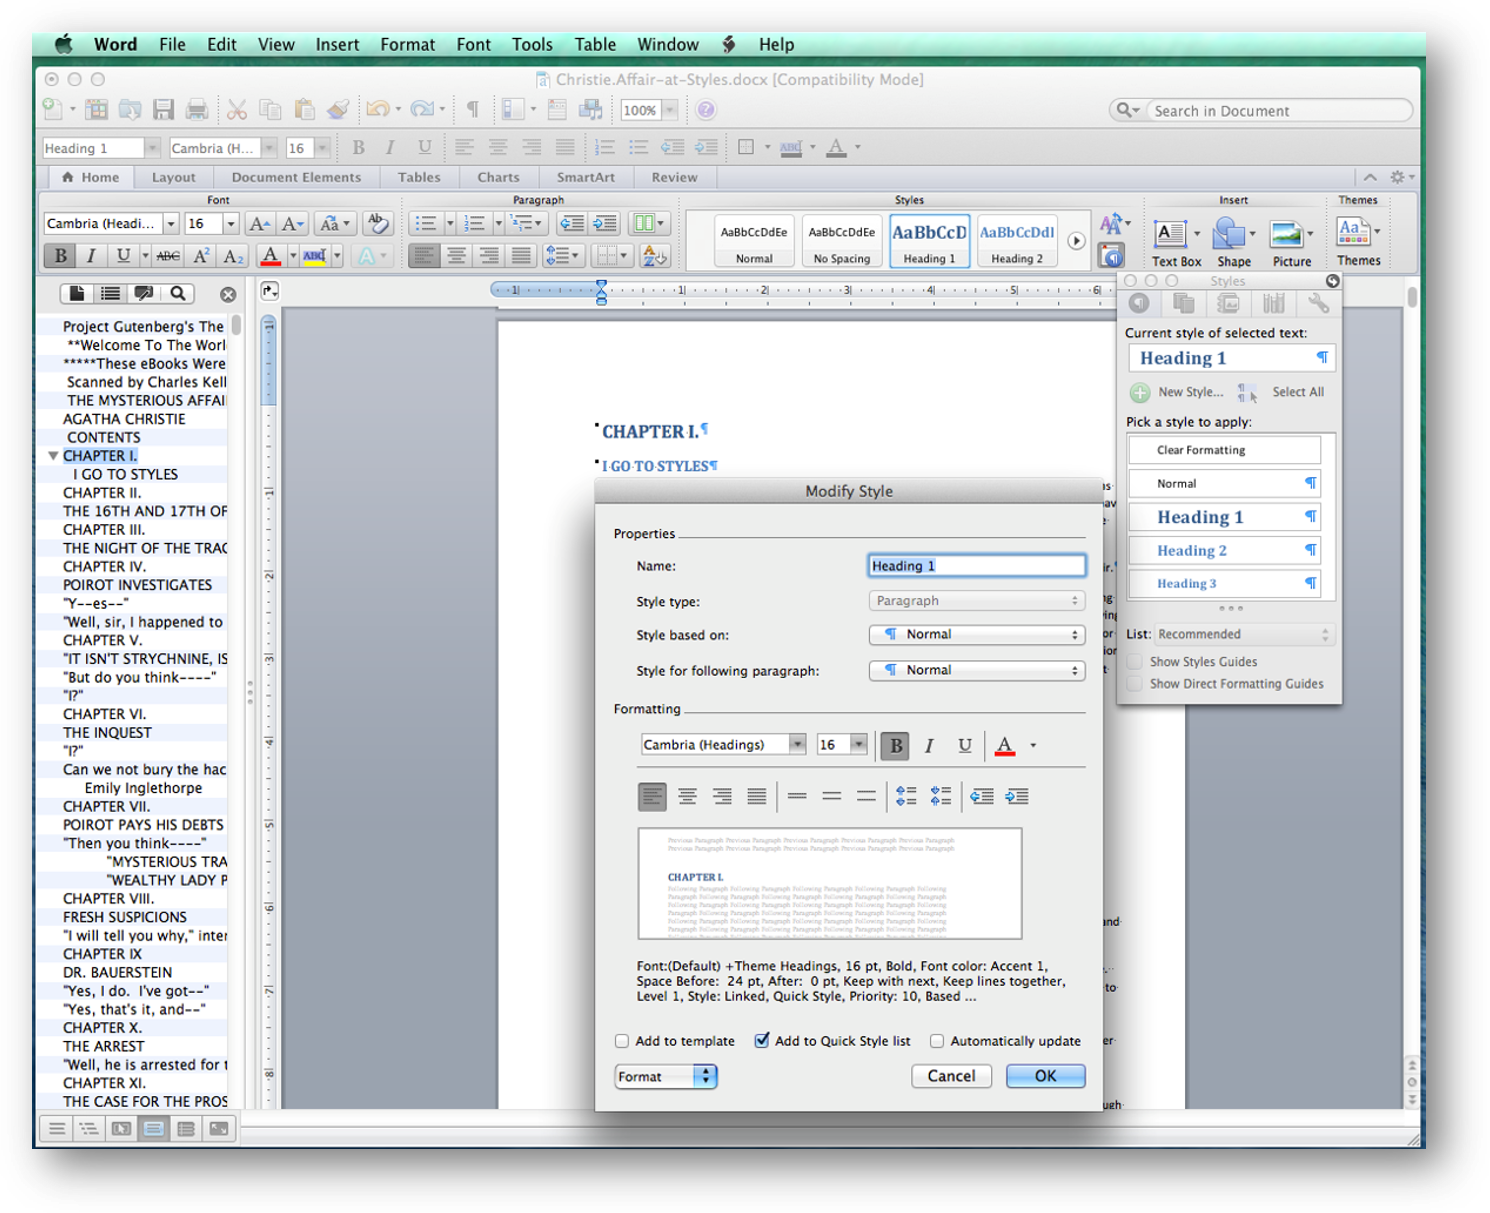Open the Format popup menu

(x=665, y=1077)
